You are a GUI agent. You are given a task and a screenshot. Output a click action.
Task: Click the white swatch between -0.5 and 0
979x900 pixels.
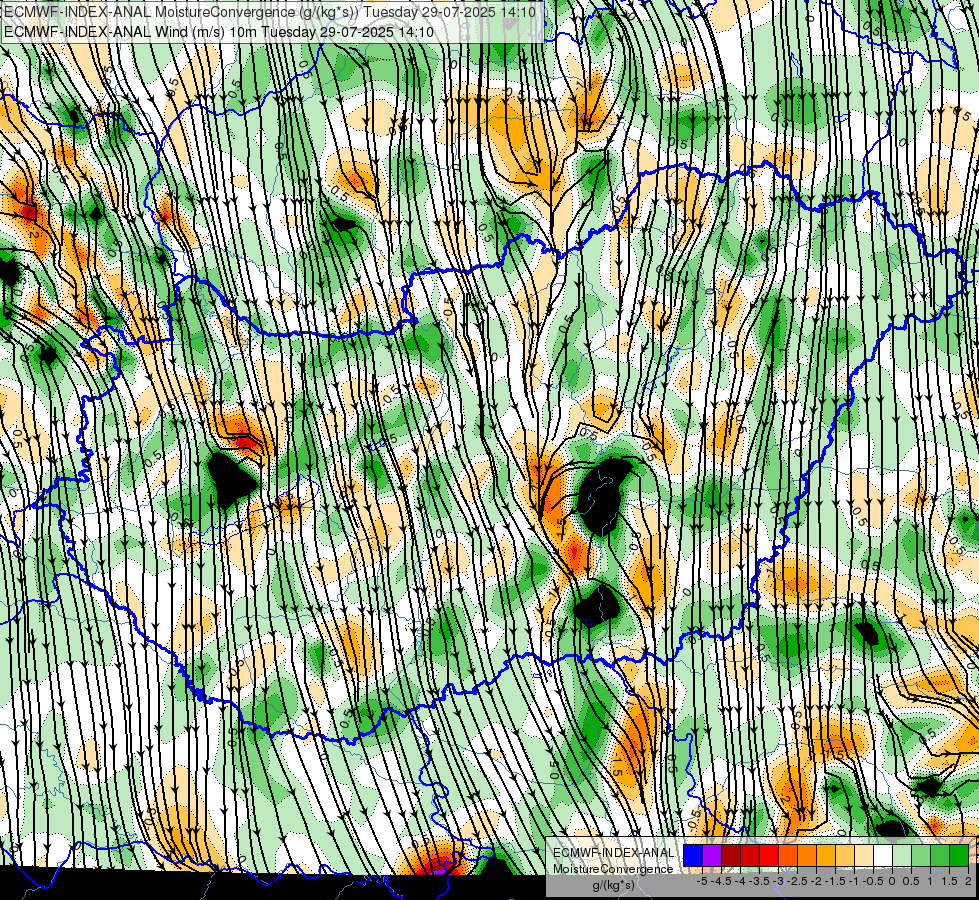pos(883,856)
